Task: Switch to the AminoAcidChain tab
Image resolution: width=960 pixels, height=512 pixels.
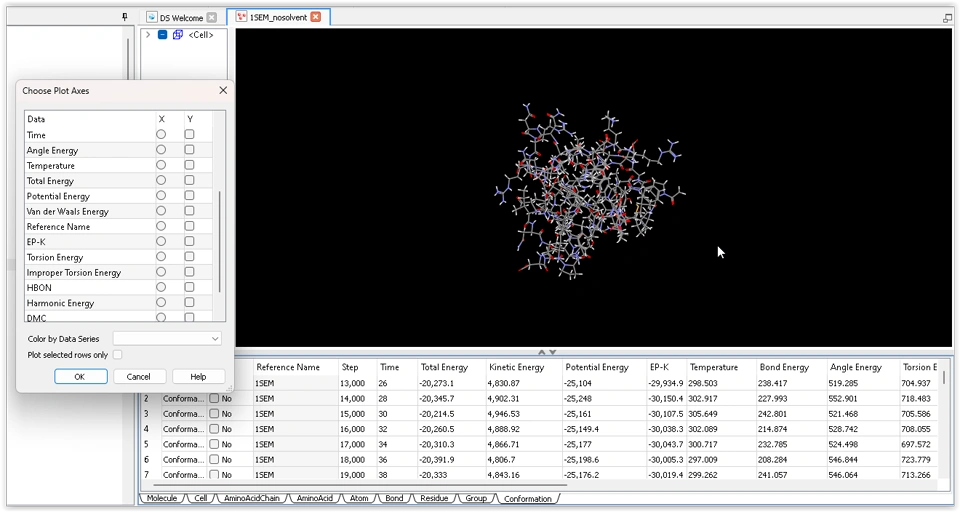Action: 252,498
